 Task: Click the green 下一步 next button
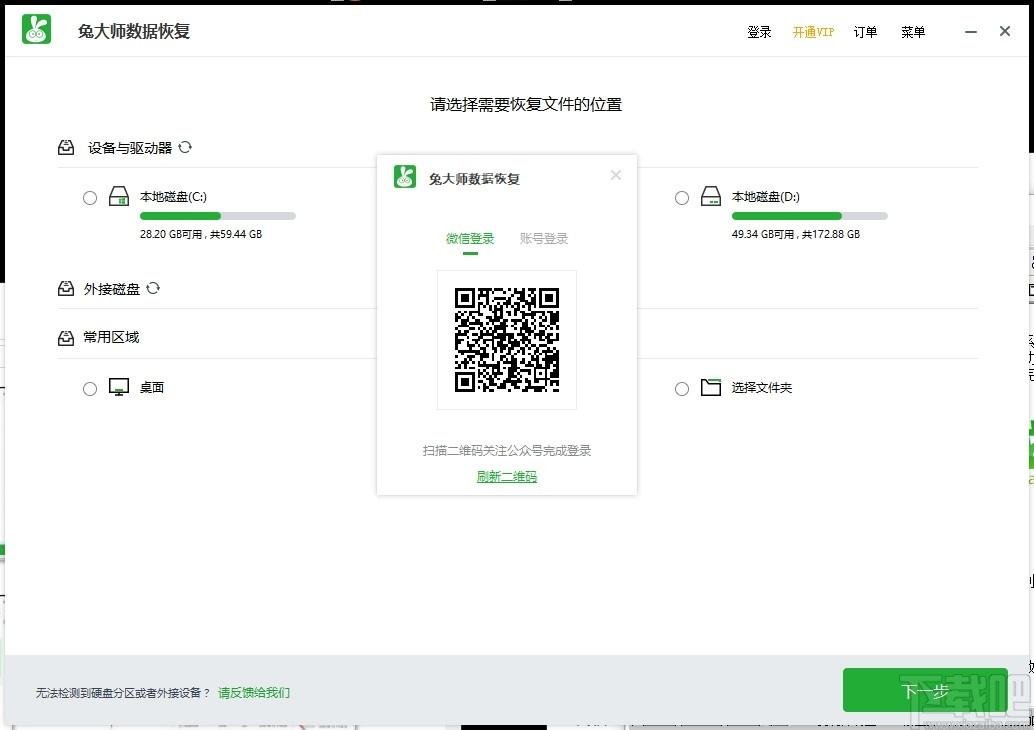click(x=925, y=690)
